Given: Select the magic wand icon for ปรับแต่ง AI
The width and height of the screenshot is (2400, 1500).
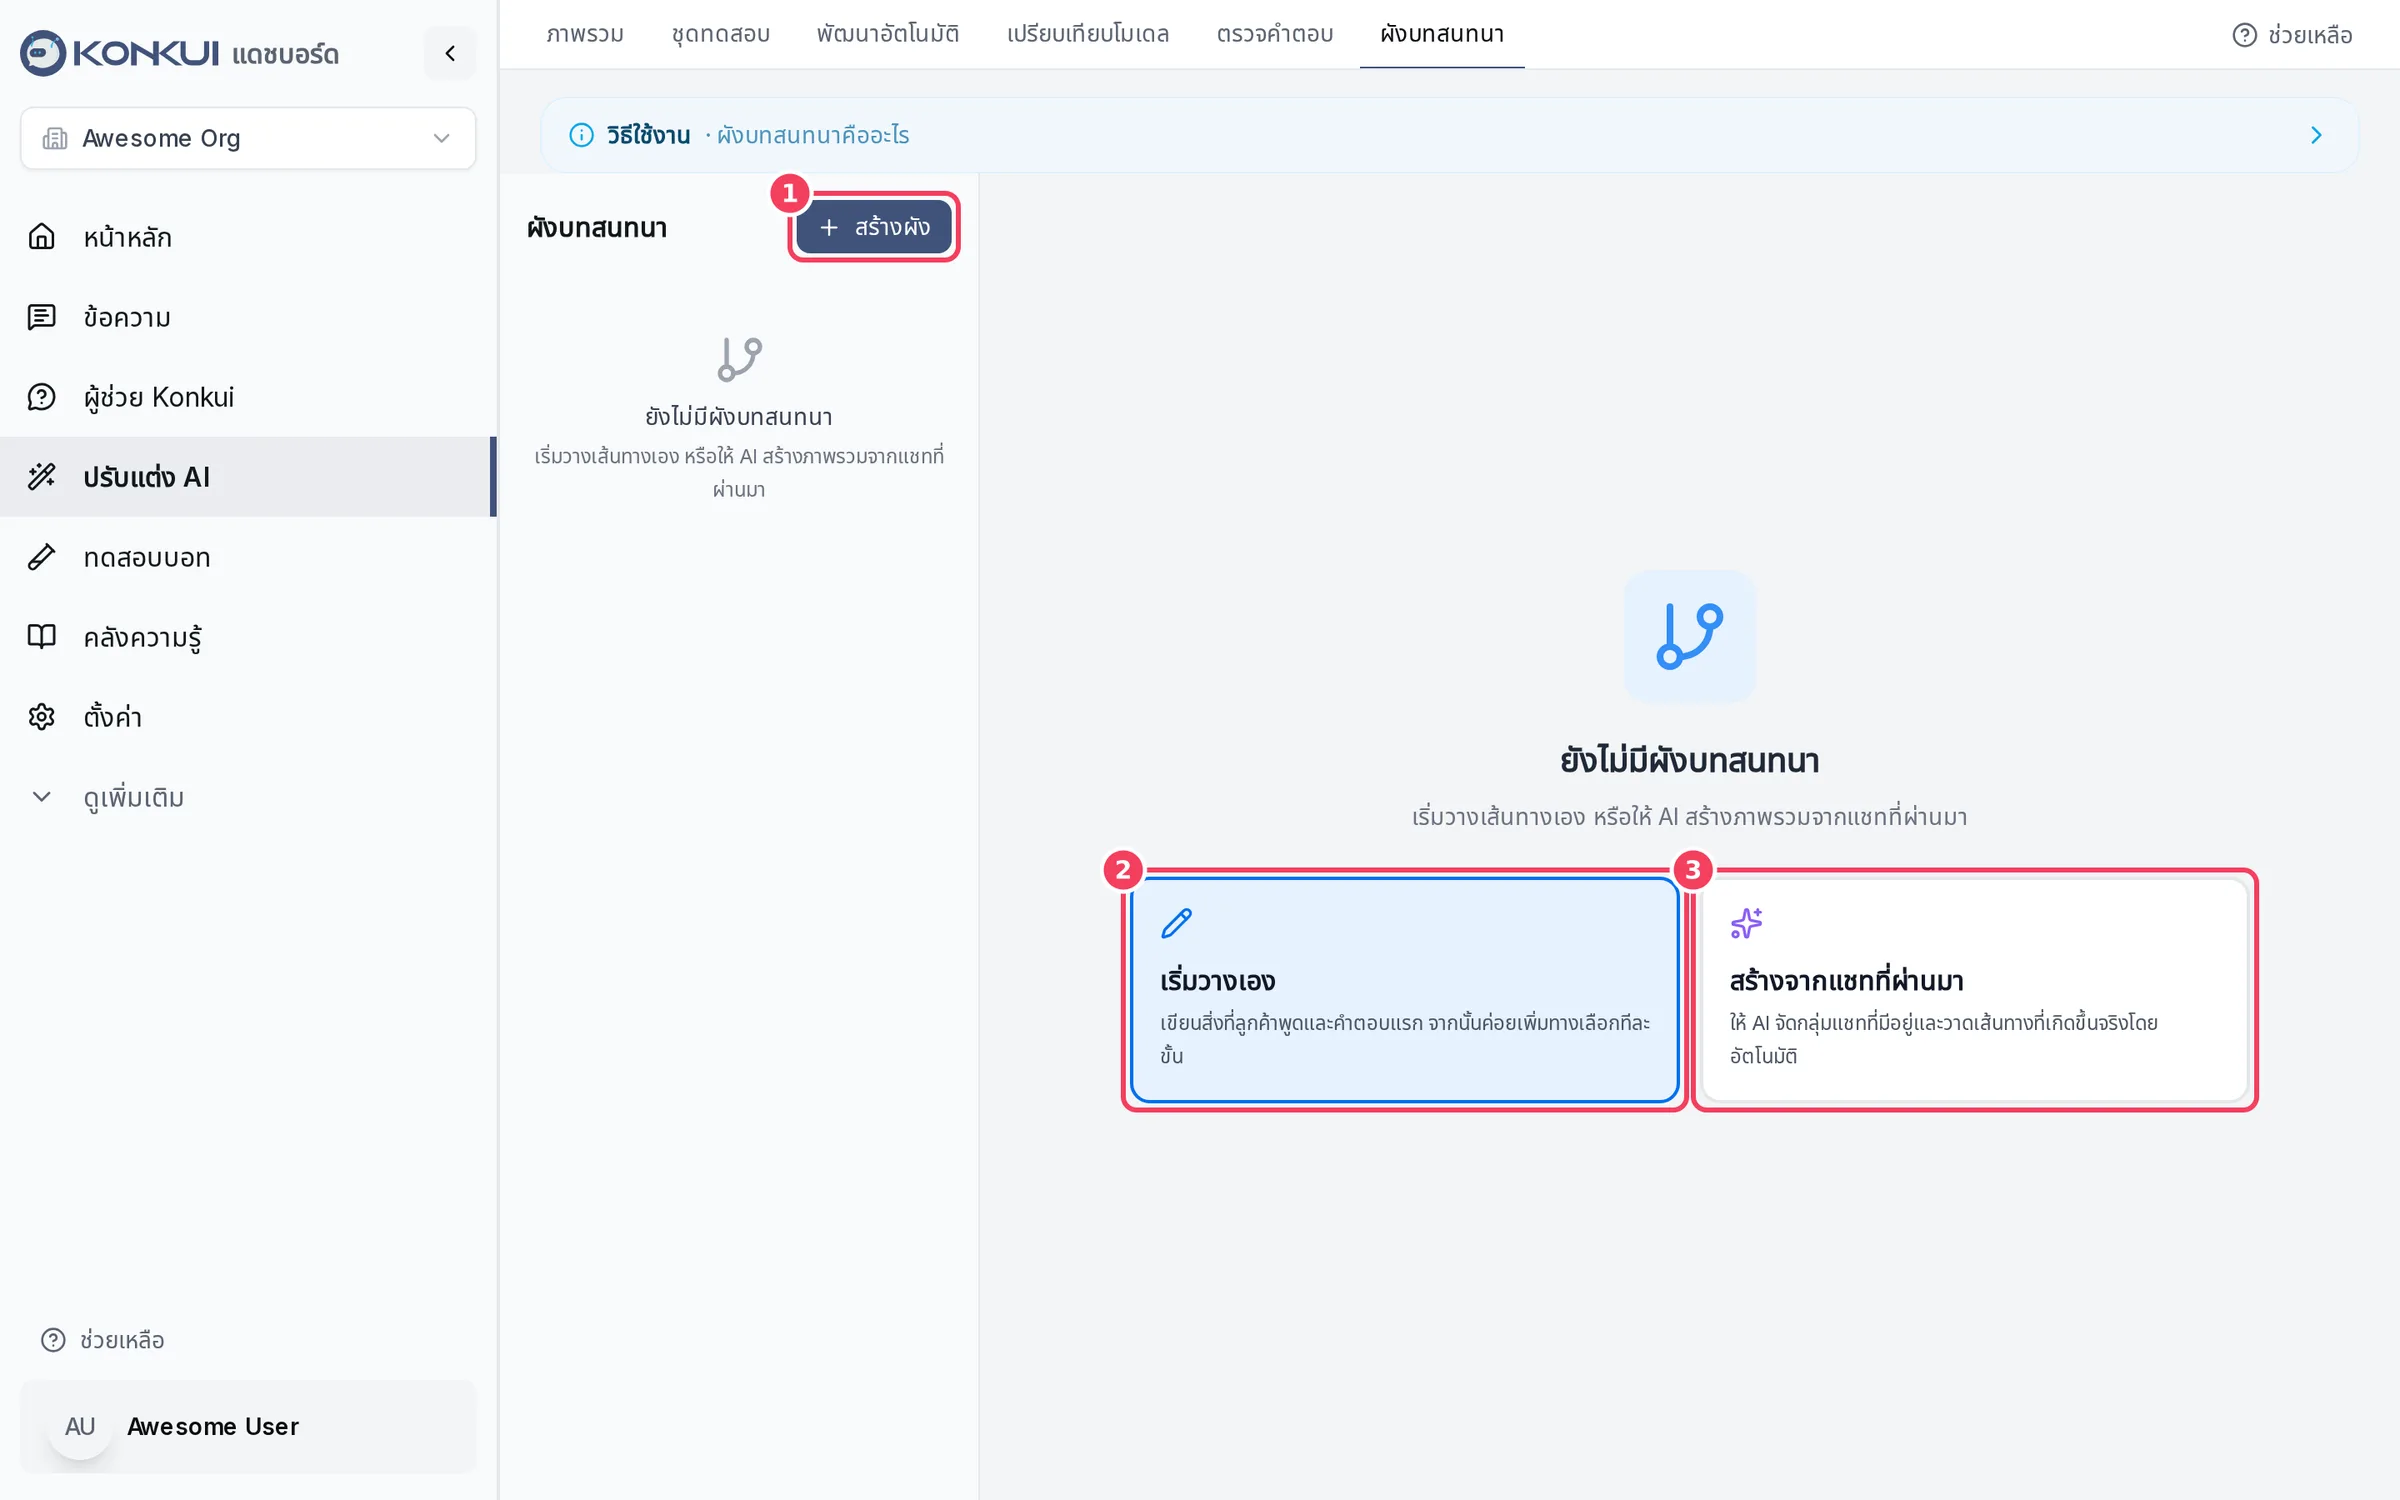Looking at the screenshot, I should pyautogui.click(x=41, y=477).
